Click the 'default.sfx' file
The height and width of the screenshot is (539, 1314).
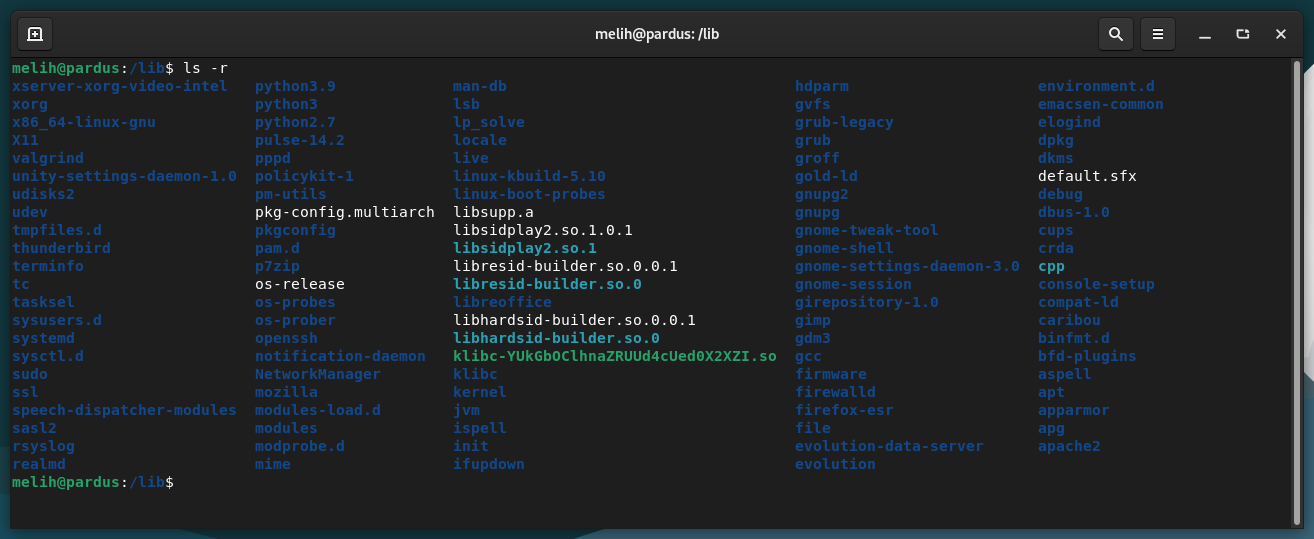1087,176
